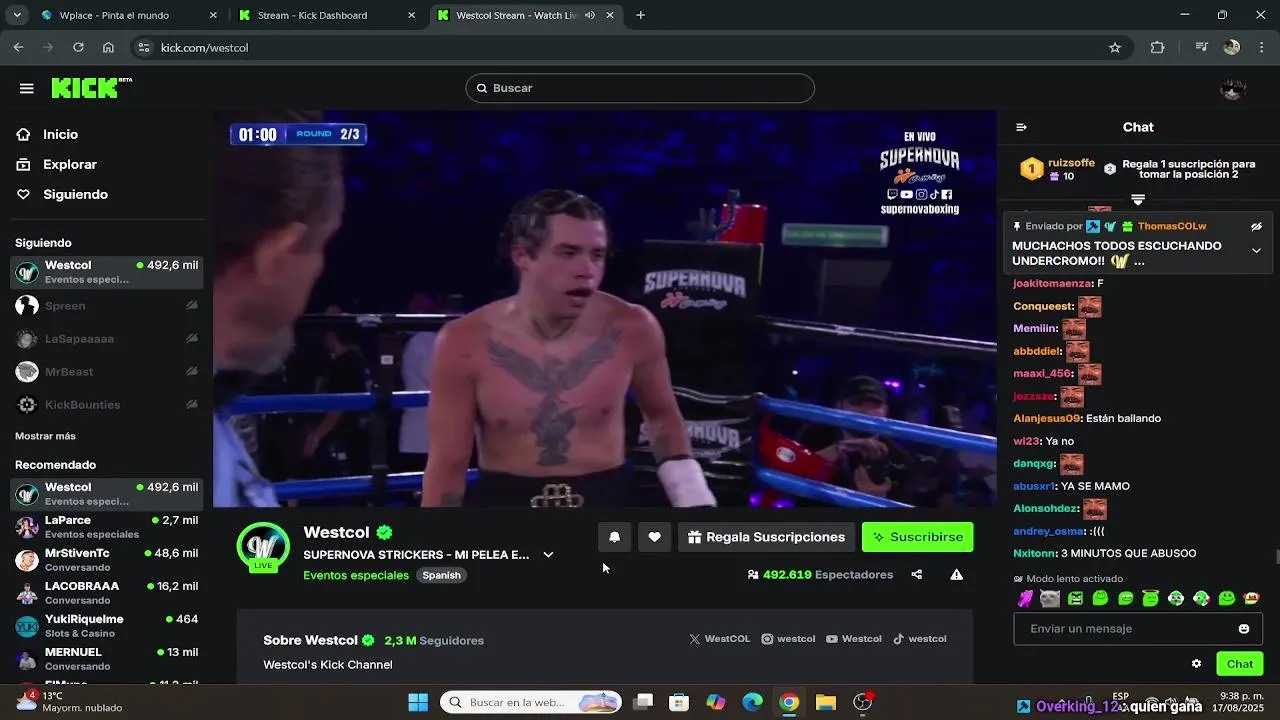The height and width of the screenshot is (720, 1280).
Task: Open LACOBRAAA recommended channel
Action: [x=107, y=593]
